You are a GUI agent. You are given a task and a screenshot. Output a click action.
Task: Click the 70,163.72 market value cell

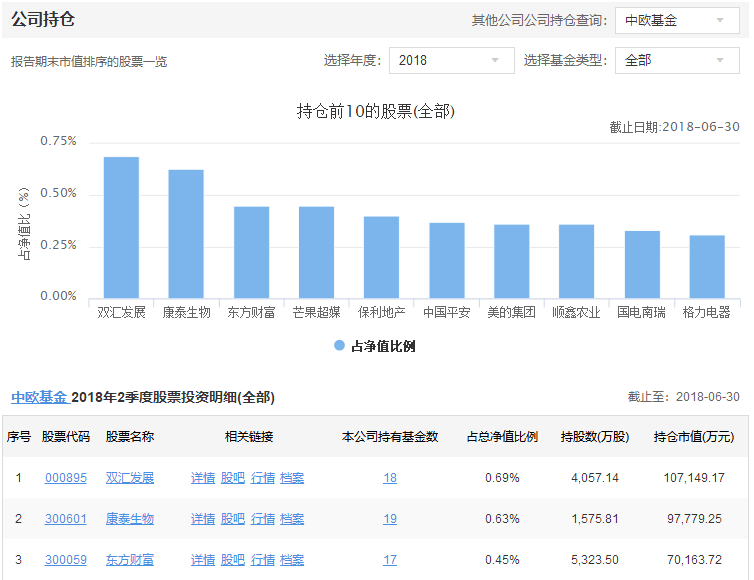click(694, 560)
